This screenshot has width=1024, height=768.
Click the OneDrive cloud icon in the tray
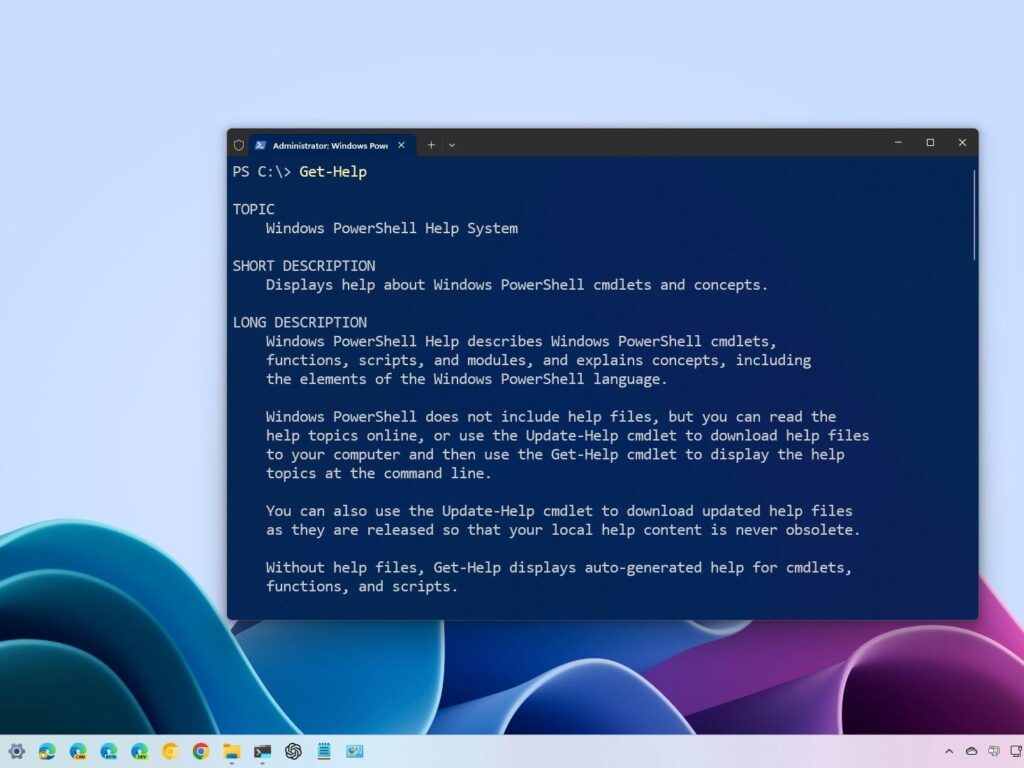(971, 751)
